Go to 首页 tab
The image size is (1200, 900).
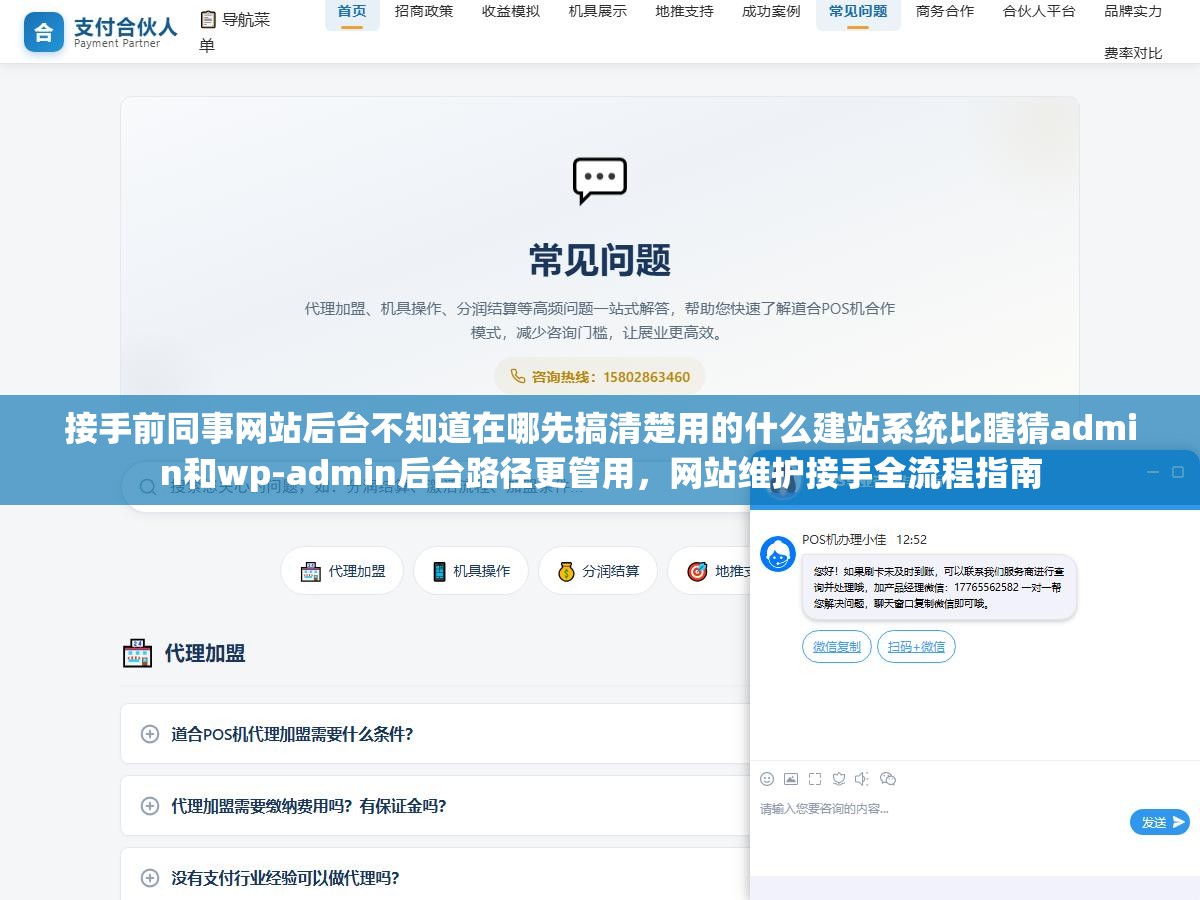click(352, 12)
